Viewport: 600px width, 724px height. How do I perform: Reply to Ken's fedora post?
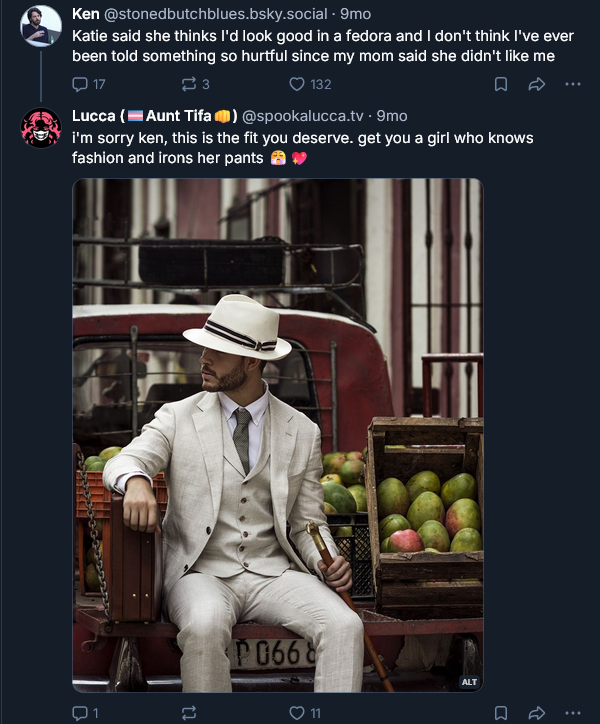pyautogui.click(x=89, y=84)
